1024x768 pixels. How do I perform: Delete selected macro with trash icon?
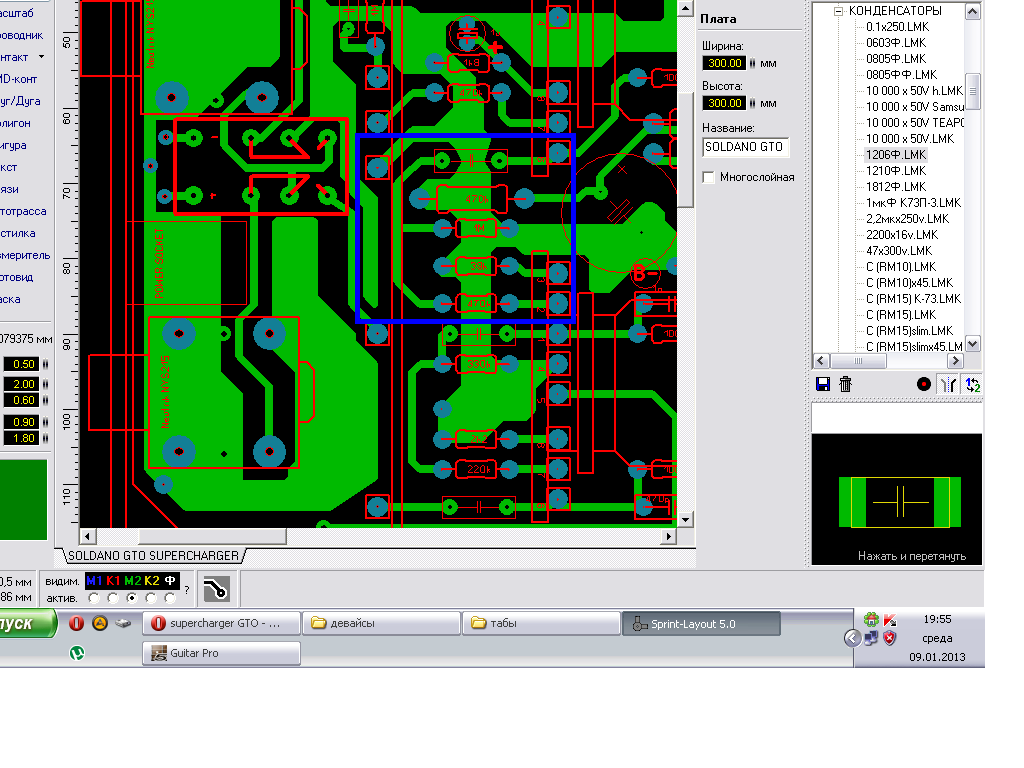(x=845, y=384)
